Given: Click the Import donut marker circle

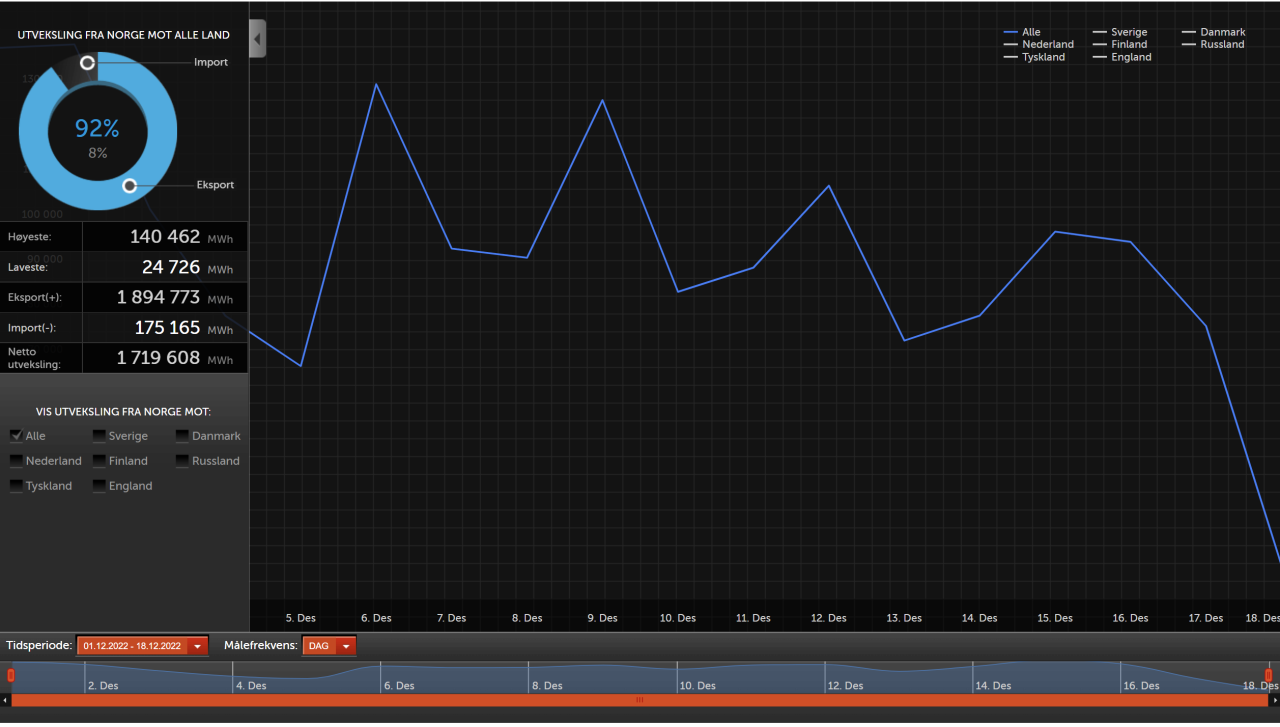Looking at the screenshot, I should [x=88, y=63].
